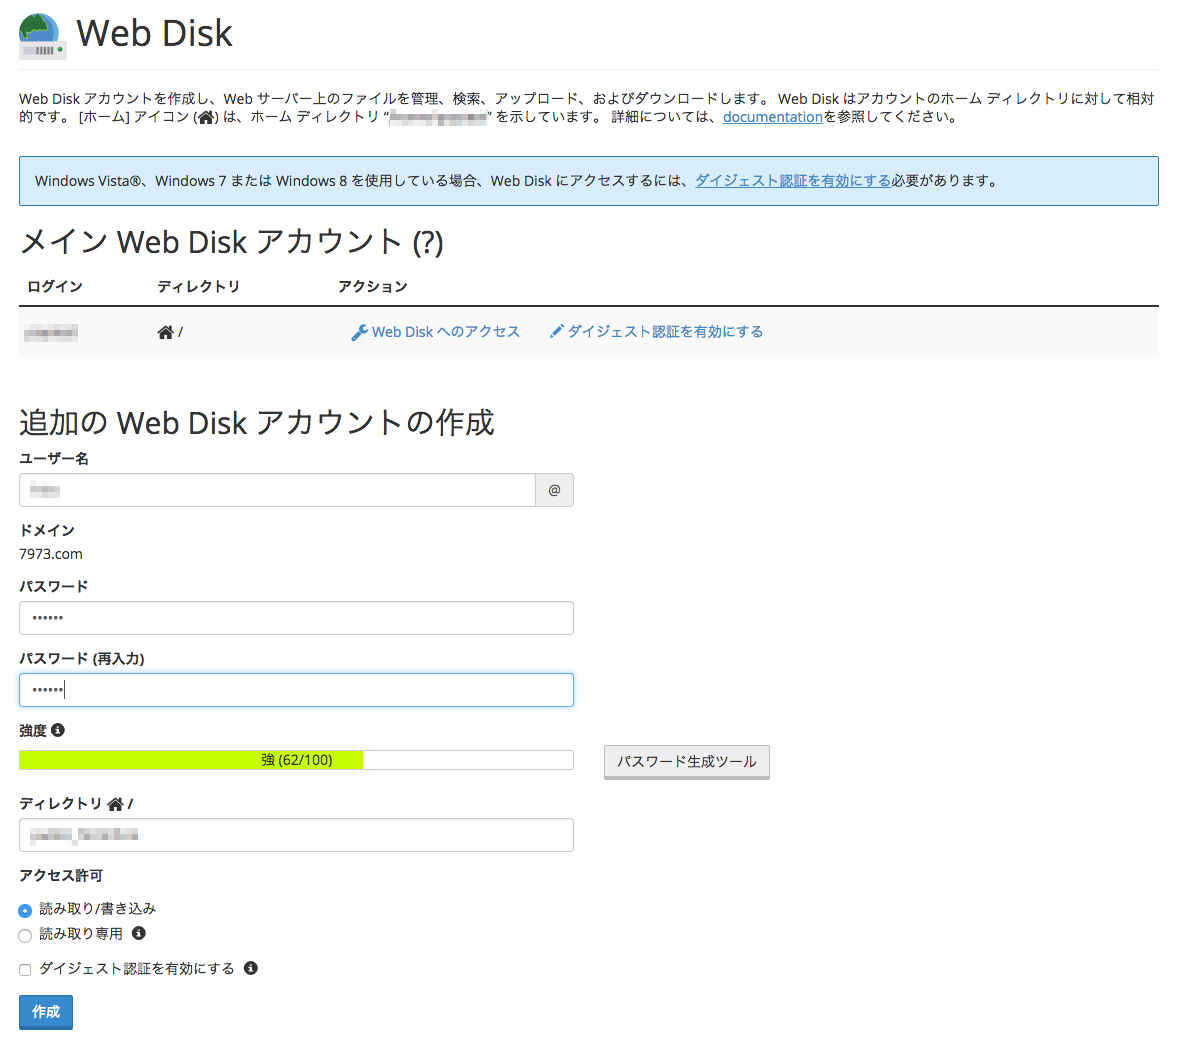
Task: Click the パスワード (再入力) field
Action: click(296, 690)
